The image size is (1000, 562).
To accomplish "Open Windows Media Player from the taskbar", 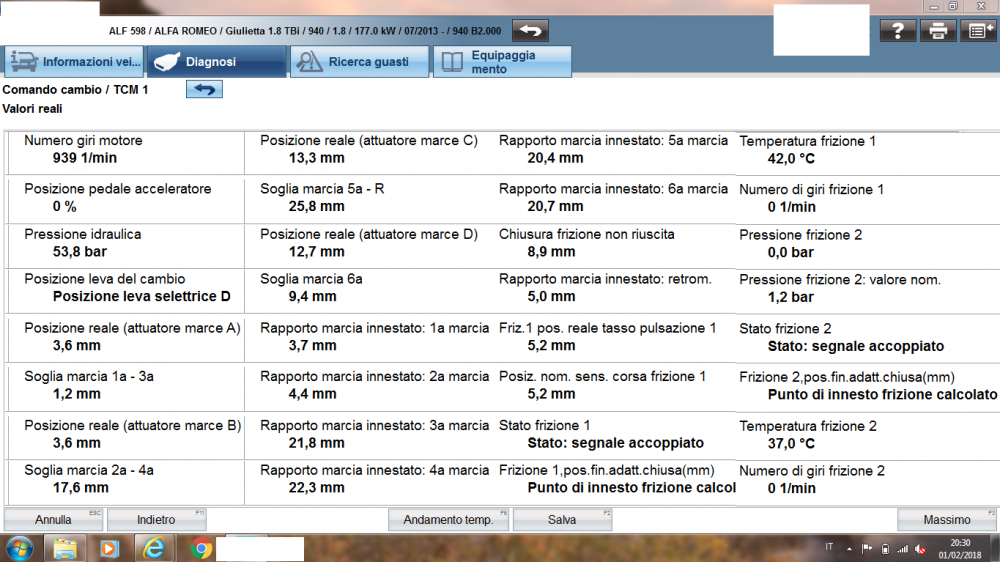I will [x=109, y=548].
